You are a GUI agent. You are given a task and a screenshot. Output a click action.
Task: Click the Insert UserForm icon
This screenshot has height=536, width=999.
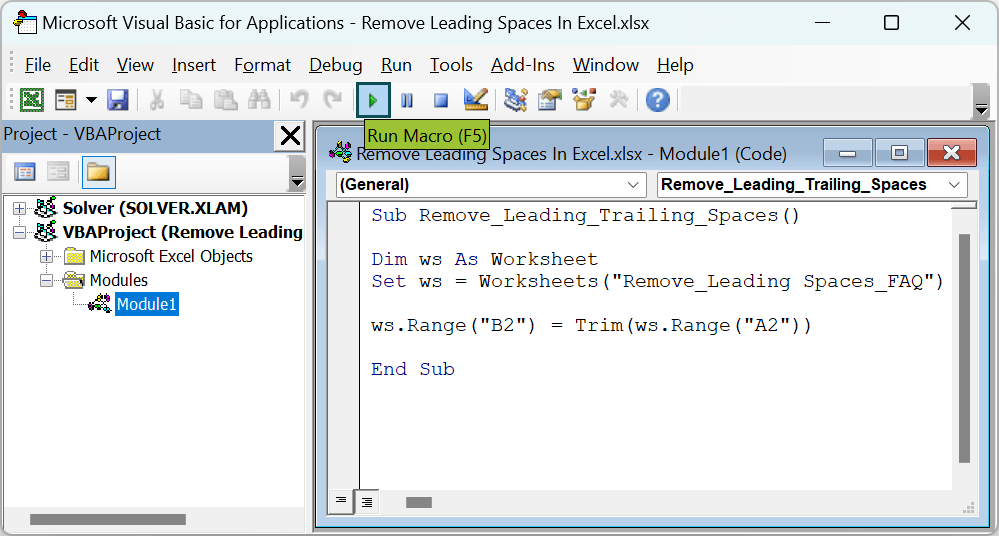tap(66, 100)
